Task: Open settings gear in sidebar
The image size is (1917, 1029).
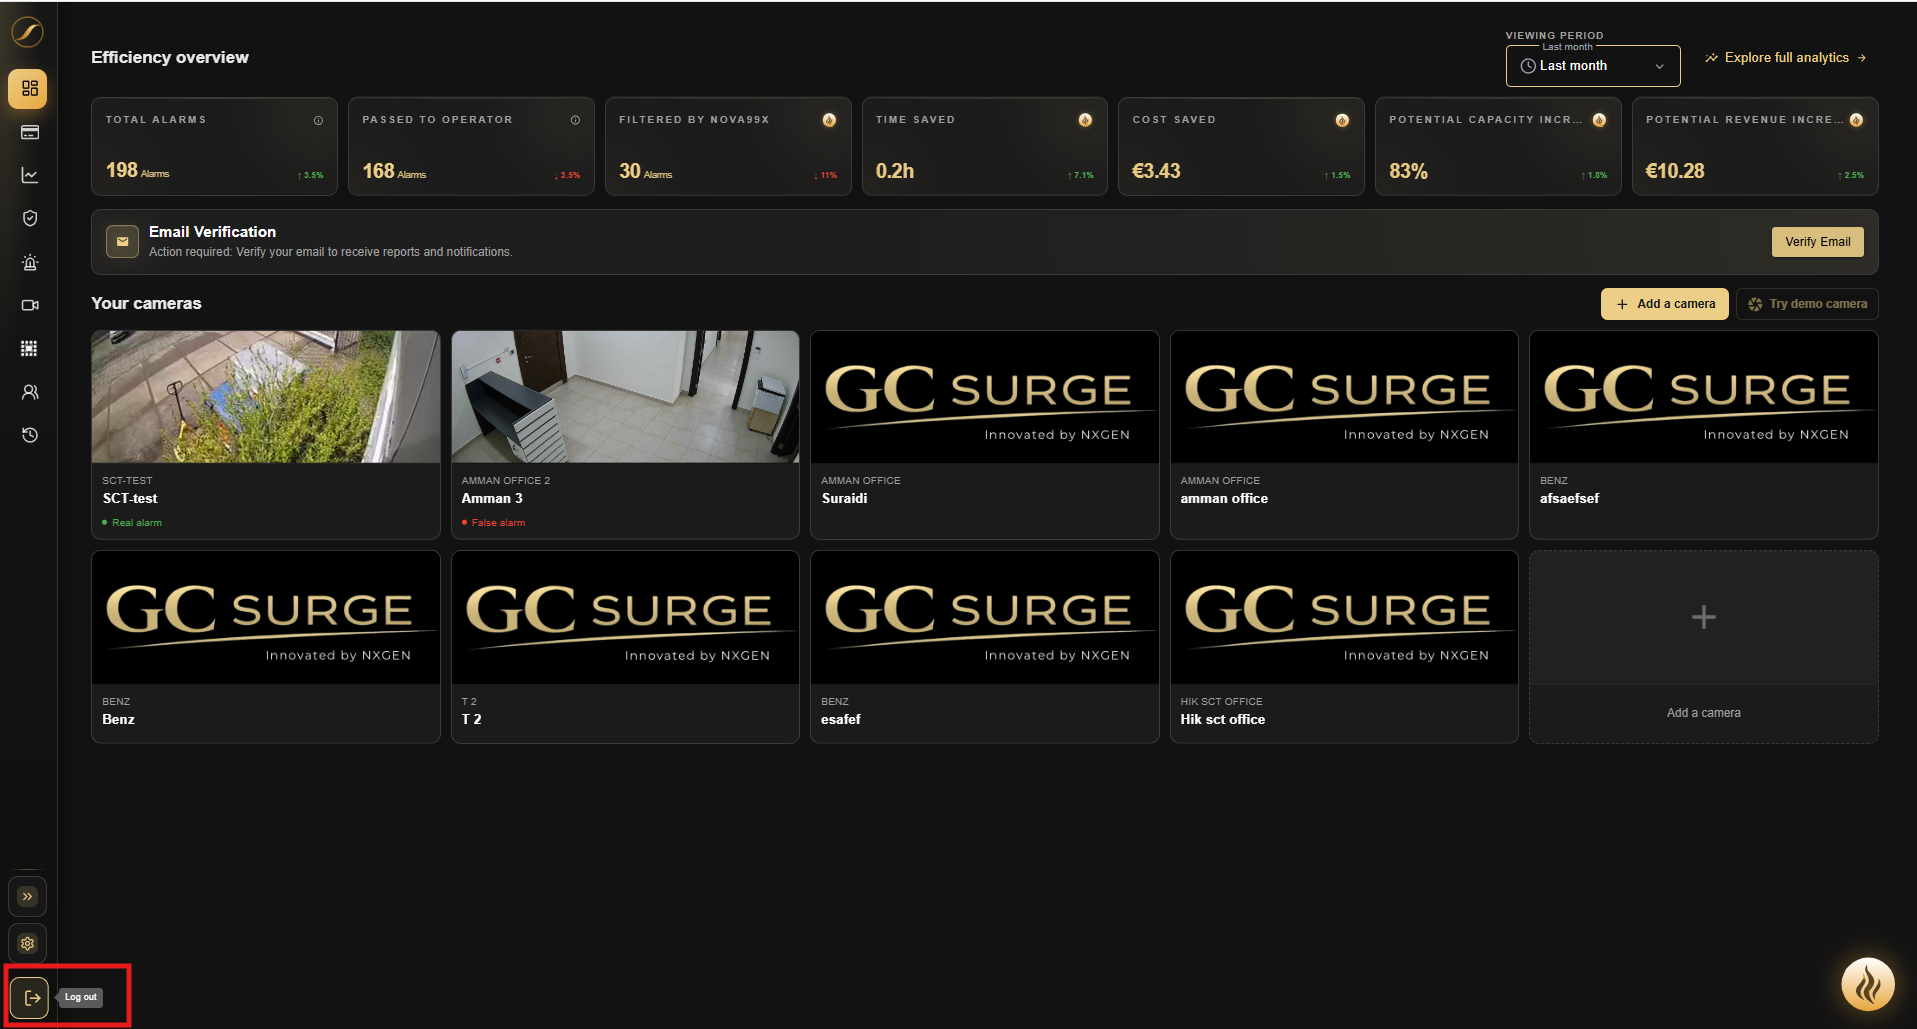Action: coord(27,943)
